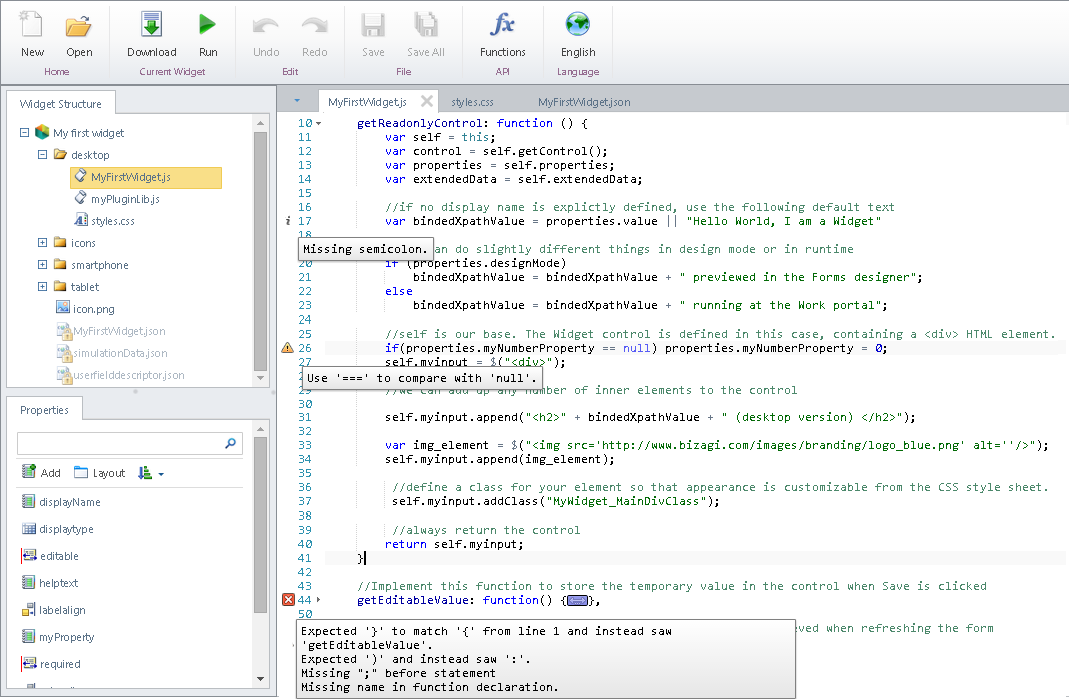The height and width of the screenshot is (699, 1069).
Task: Select the Properties panel tab
Action: (x=44, y=410)
